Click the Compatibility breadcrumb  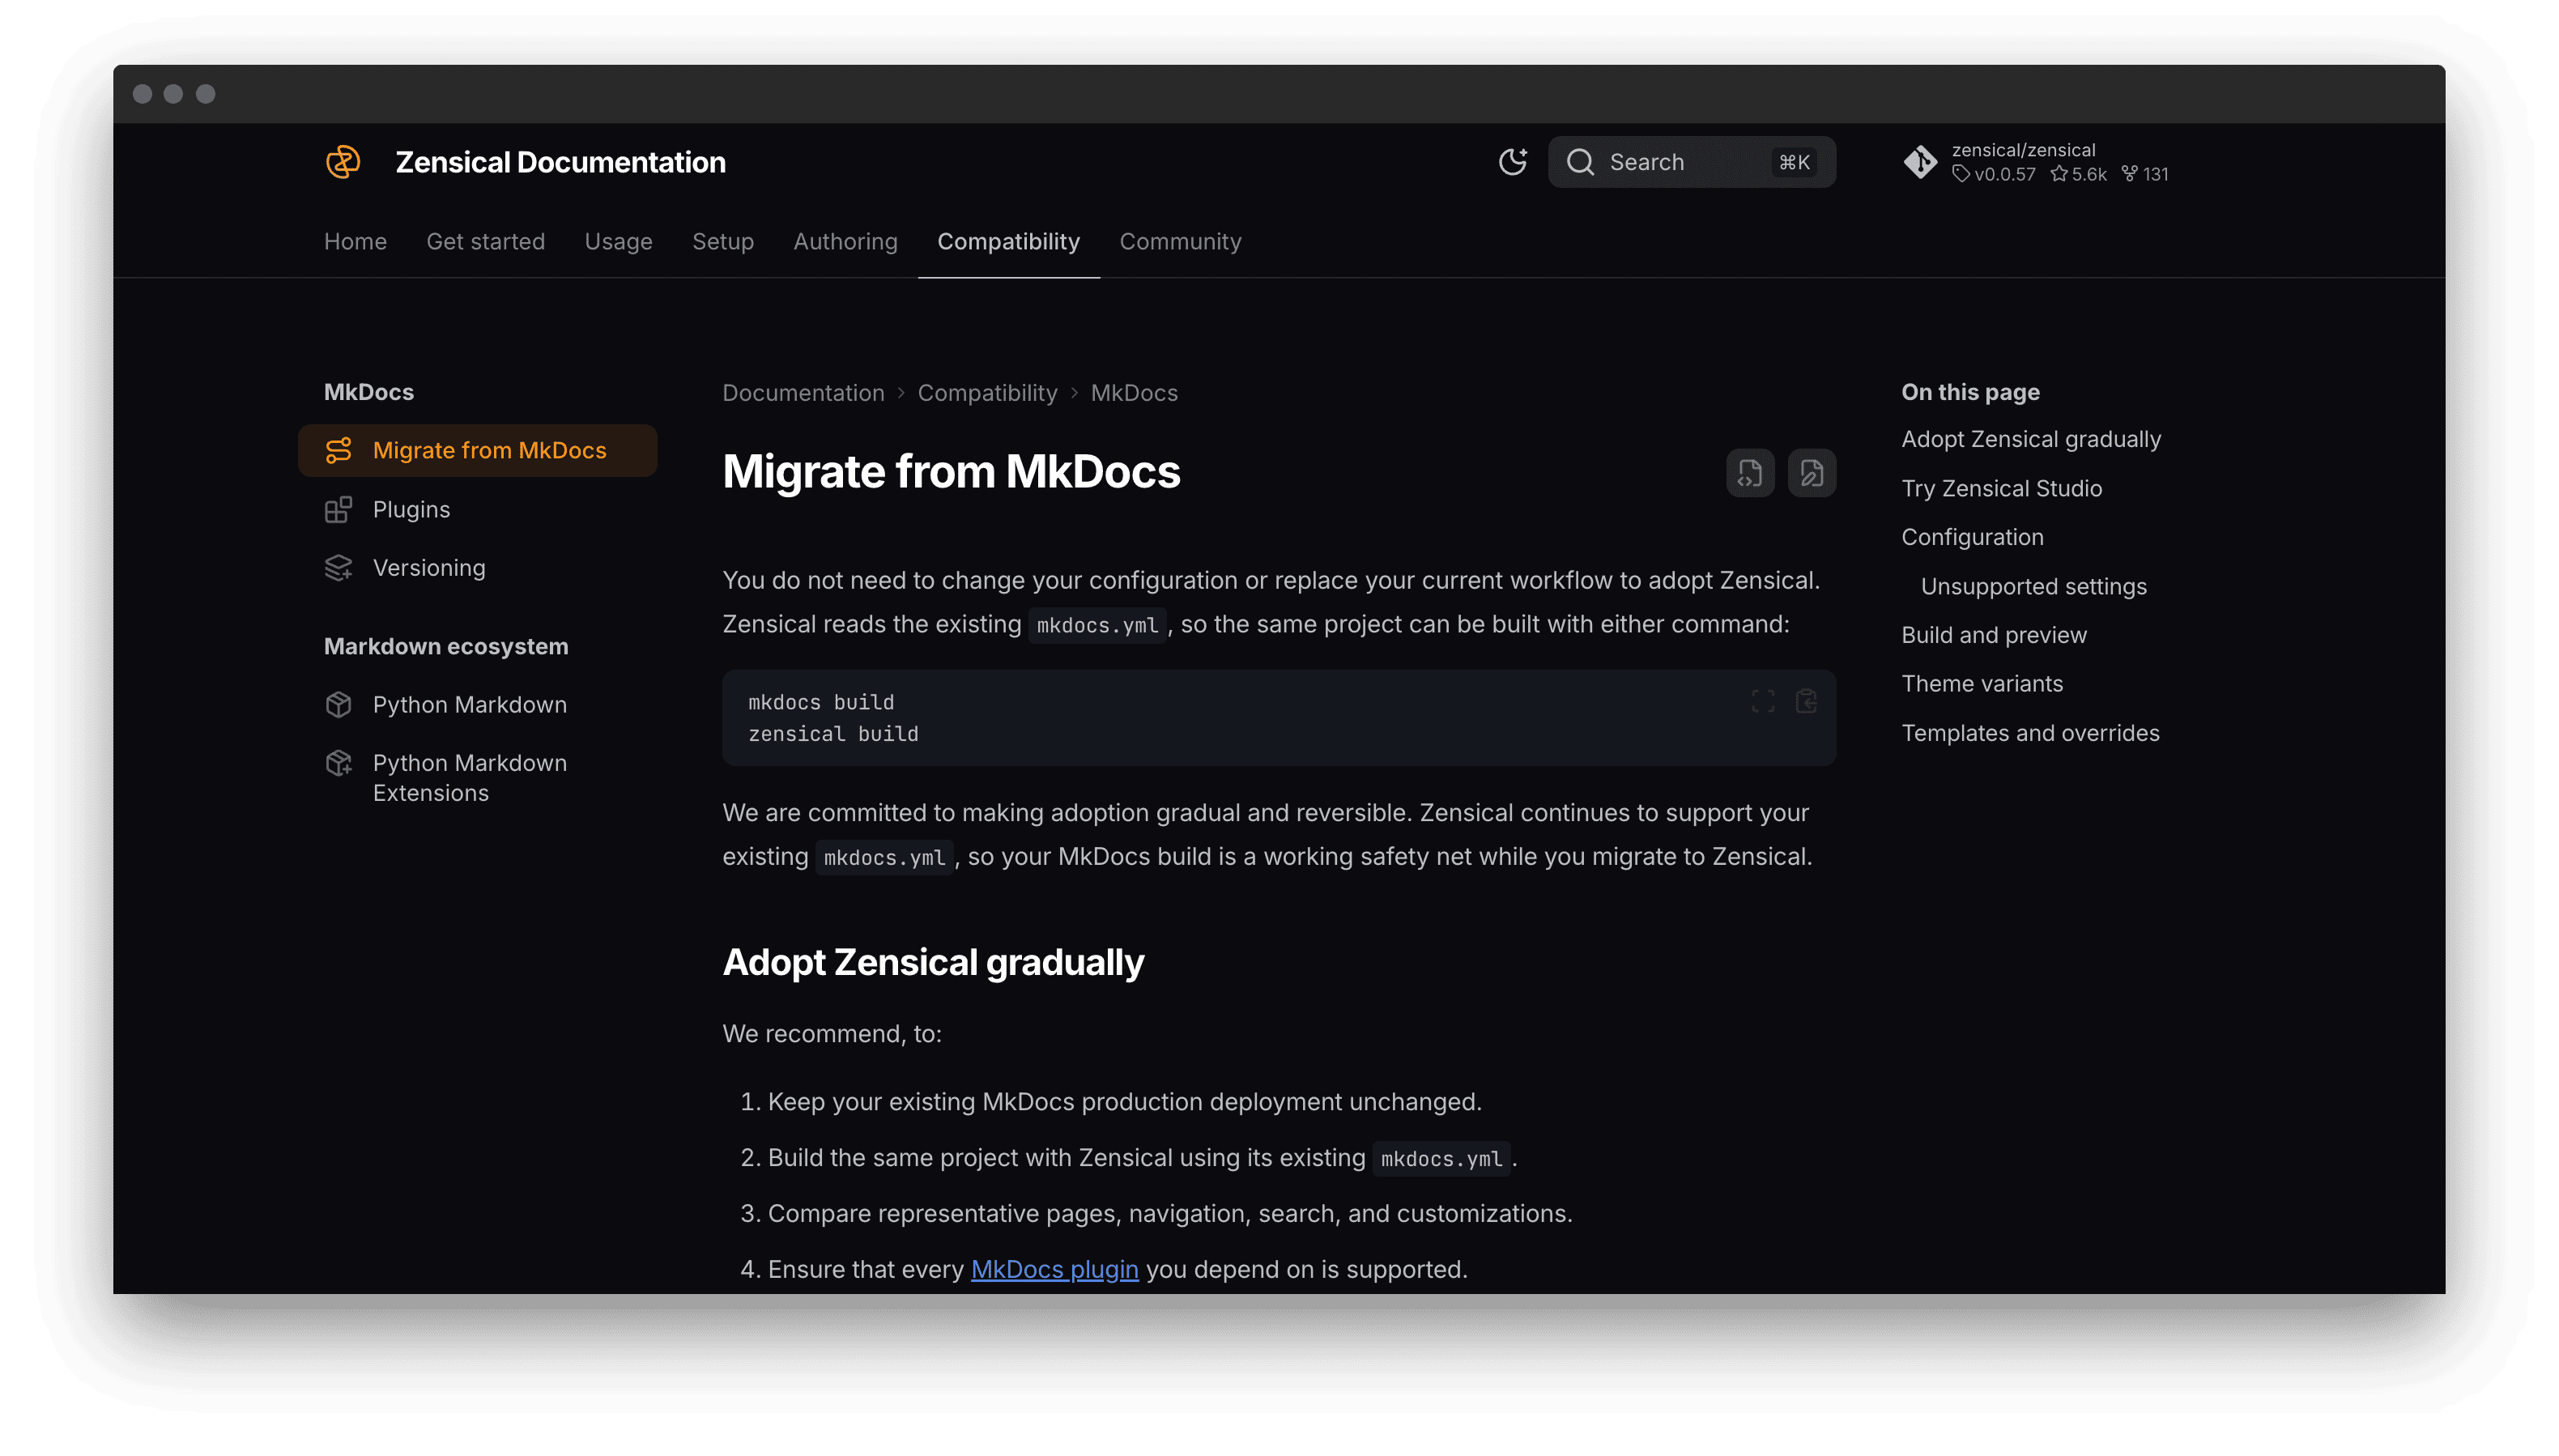coord(987,393)
